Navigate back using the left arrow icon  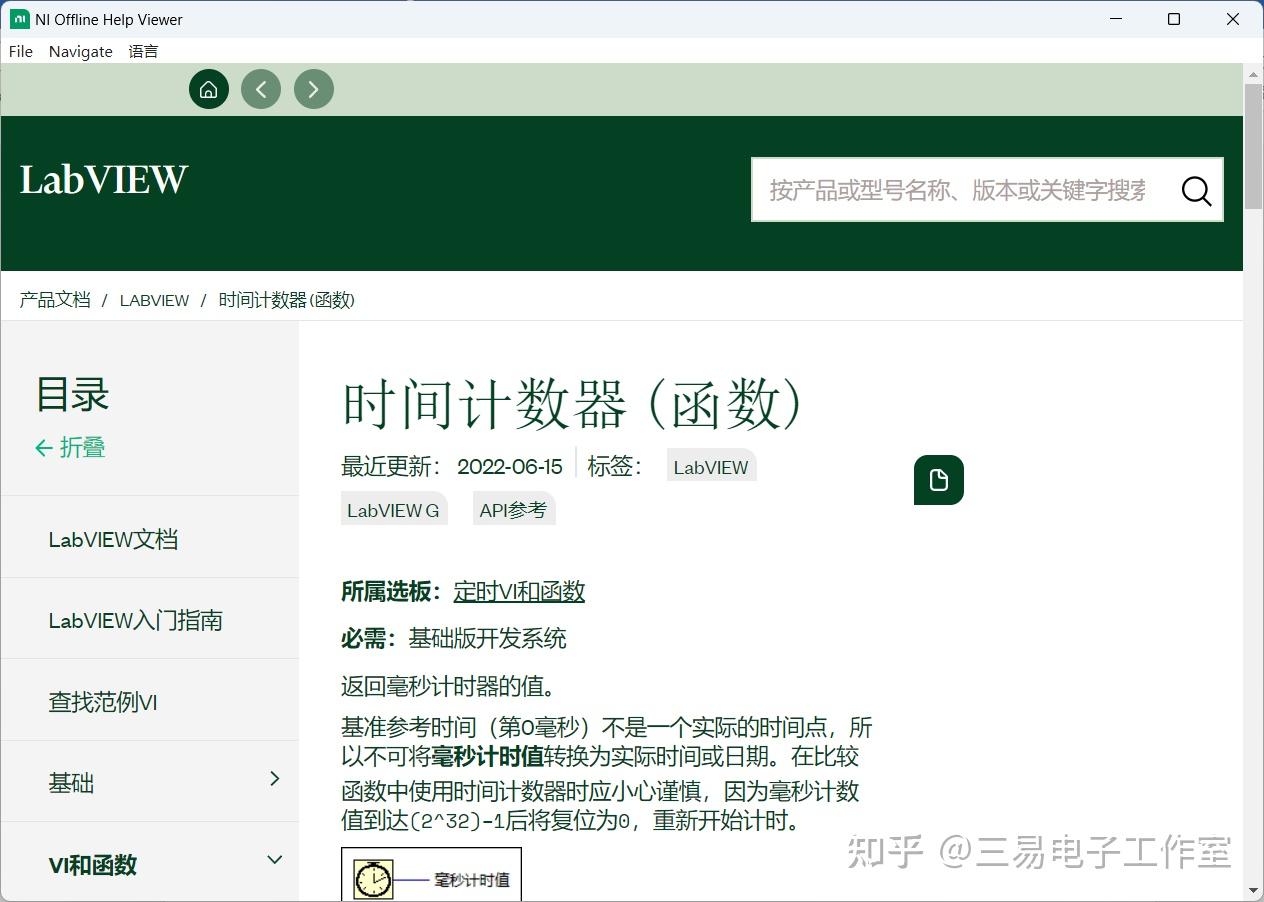(261, 89)
